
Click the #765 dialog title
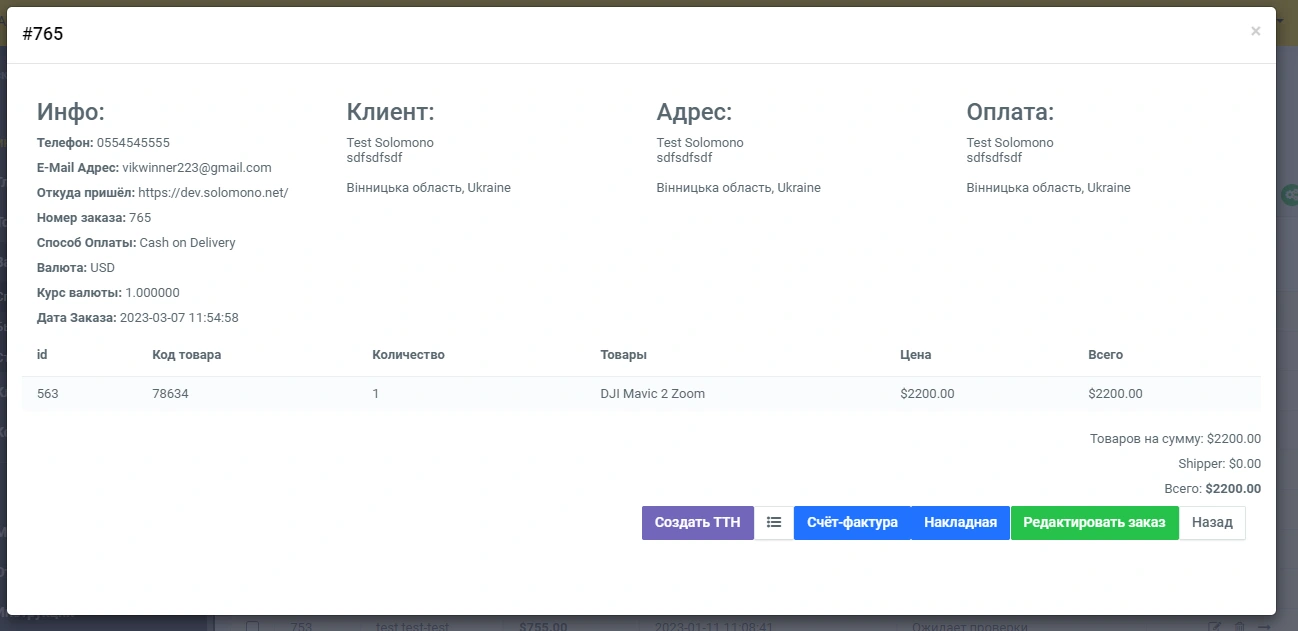point(43,34)
